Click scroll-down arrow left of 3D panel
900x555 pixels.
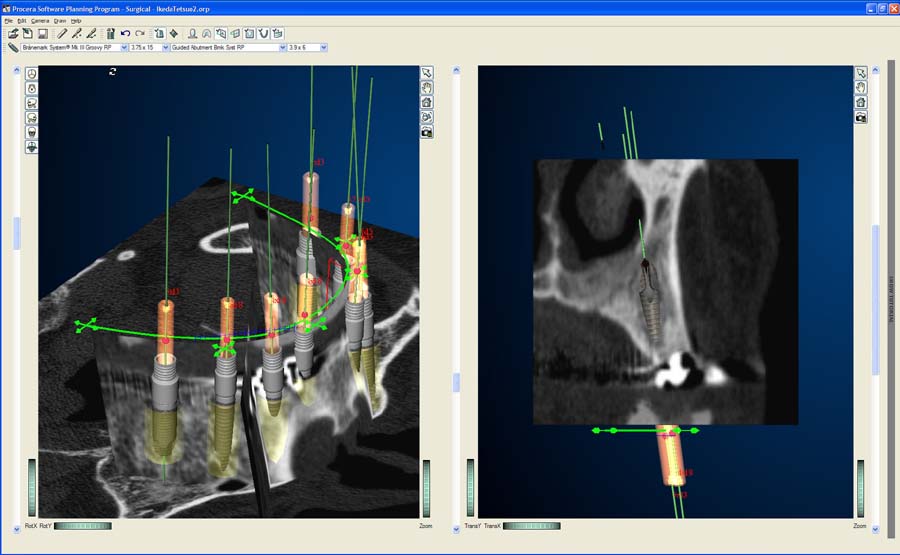tap(17, 529)
